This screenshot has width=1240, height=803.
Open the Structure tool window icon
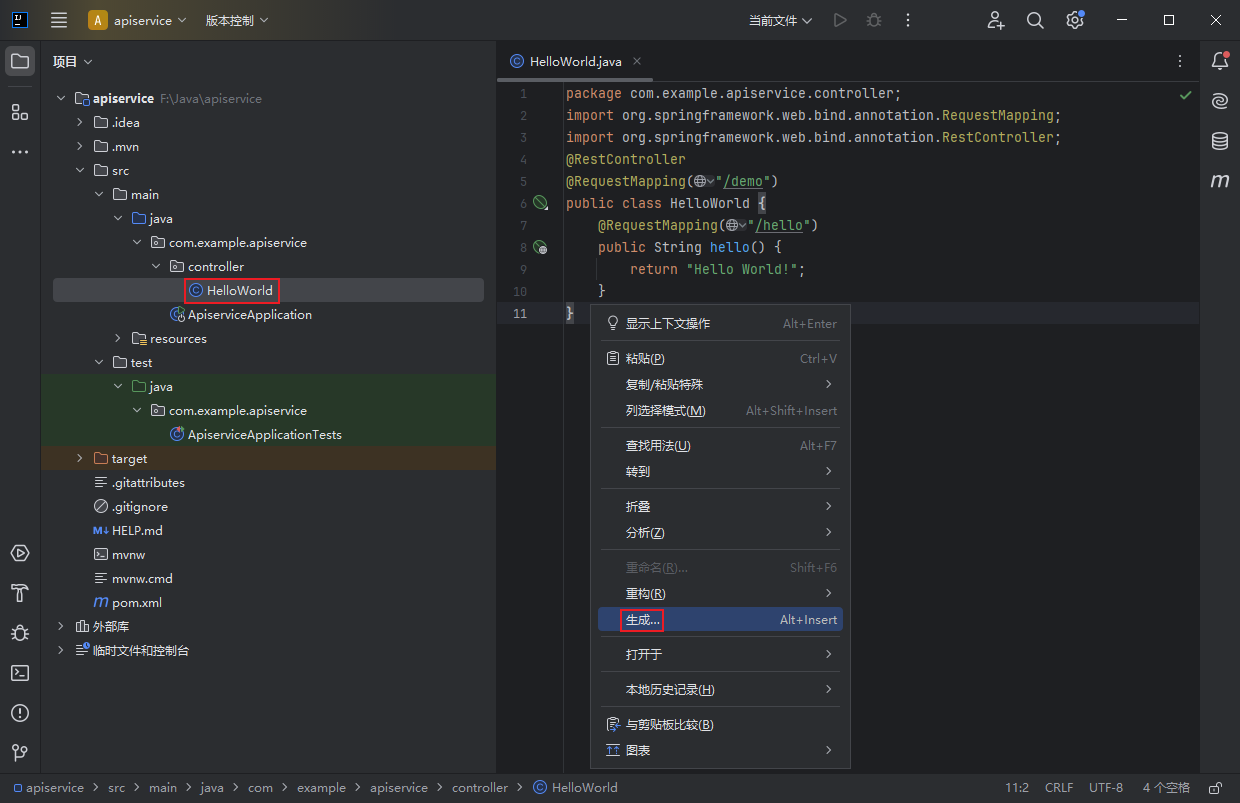[20, 112]
